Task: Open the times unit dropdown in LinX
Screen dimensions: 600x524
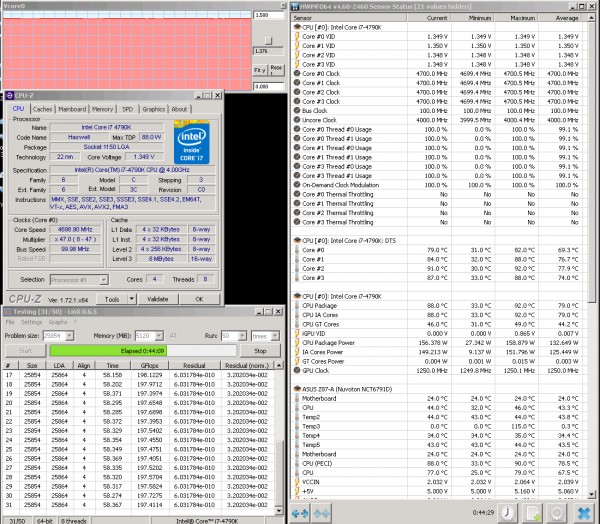Action: tap(275, 336)
